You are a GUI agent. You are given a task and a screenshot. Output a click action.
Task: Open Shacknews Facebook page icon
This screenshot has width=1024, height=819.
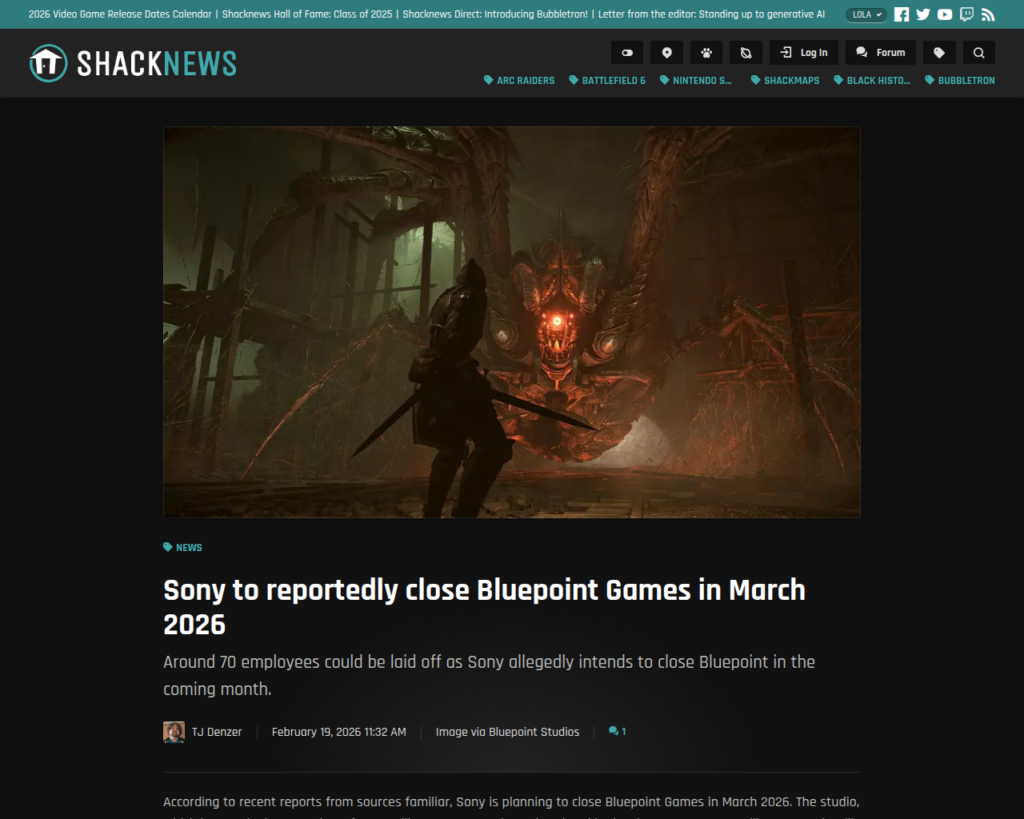(x=902, y=15)
